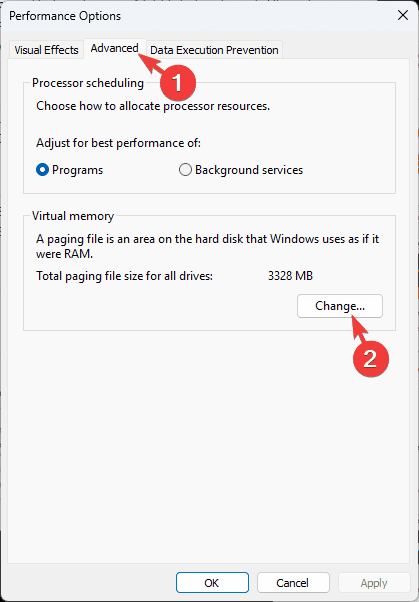Click the red circle marker numbered 1
The image size is (419, 602).
(x=178, y=83)
